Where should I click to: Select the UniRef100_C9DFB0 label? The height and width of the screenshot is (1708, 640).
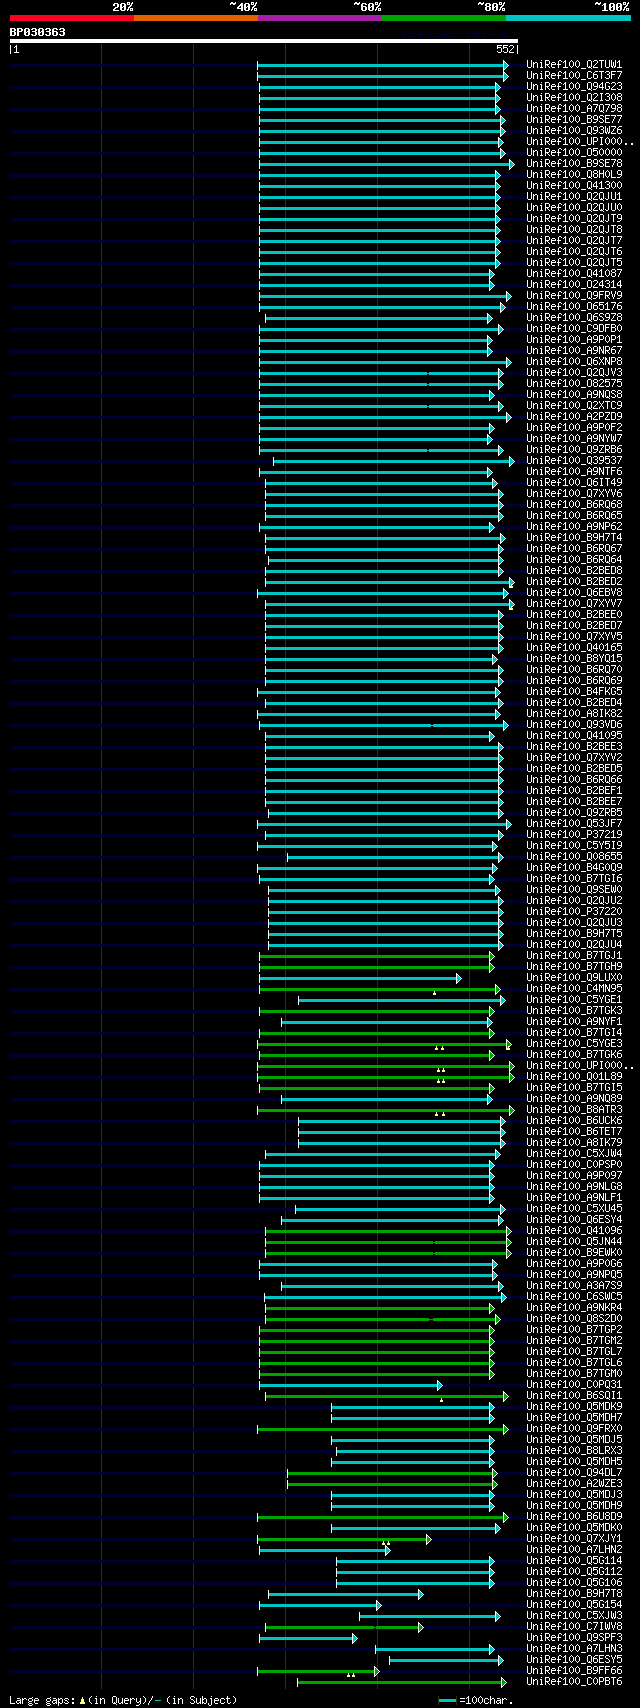[574, 328]
